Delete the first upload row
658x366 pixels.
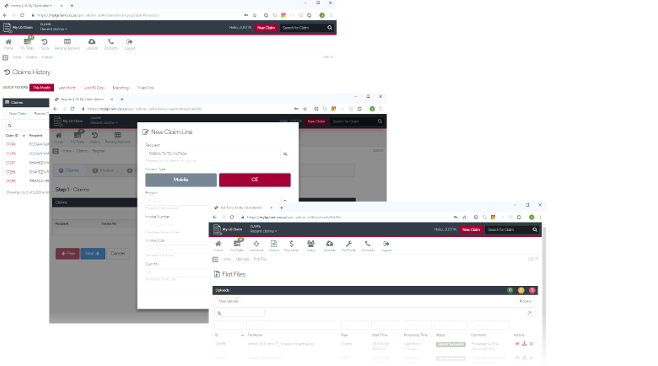tap(531, 344)
